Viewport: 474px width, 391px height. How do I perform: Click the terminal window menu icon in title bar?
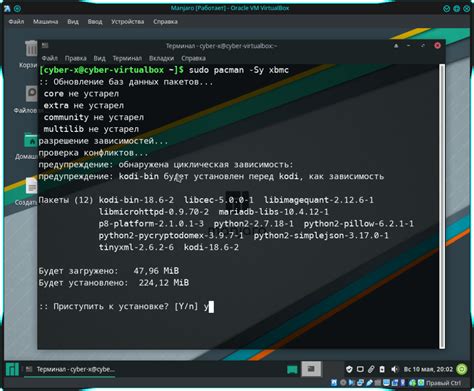[45, 45]
